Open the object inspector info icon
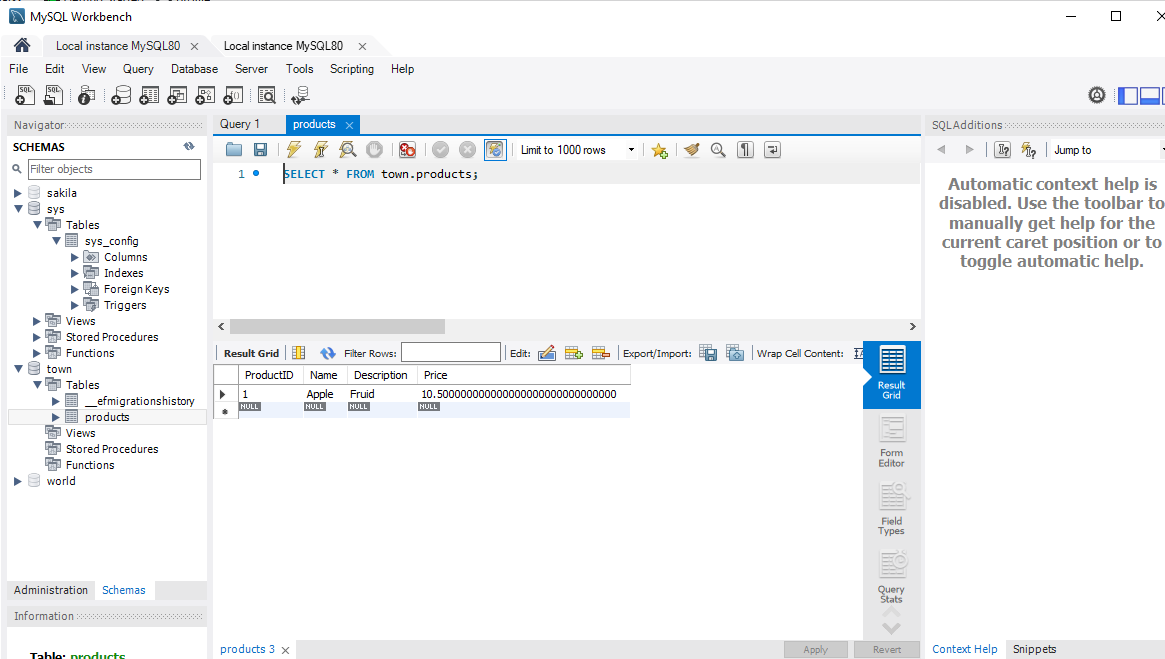Viewport: 1165px width, 659px height. pos(86,95)
